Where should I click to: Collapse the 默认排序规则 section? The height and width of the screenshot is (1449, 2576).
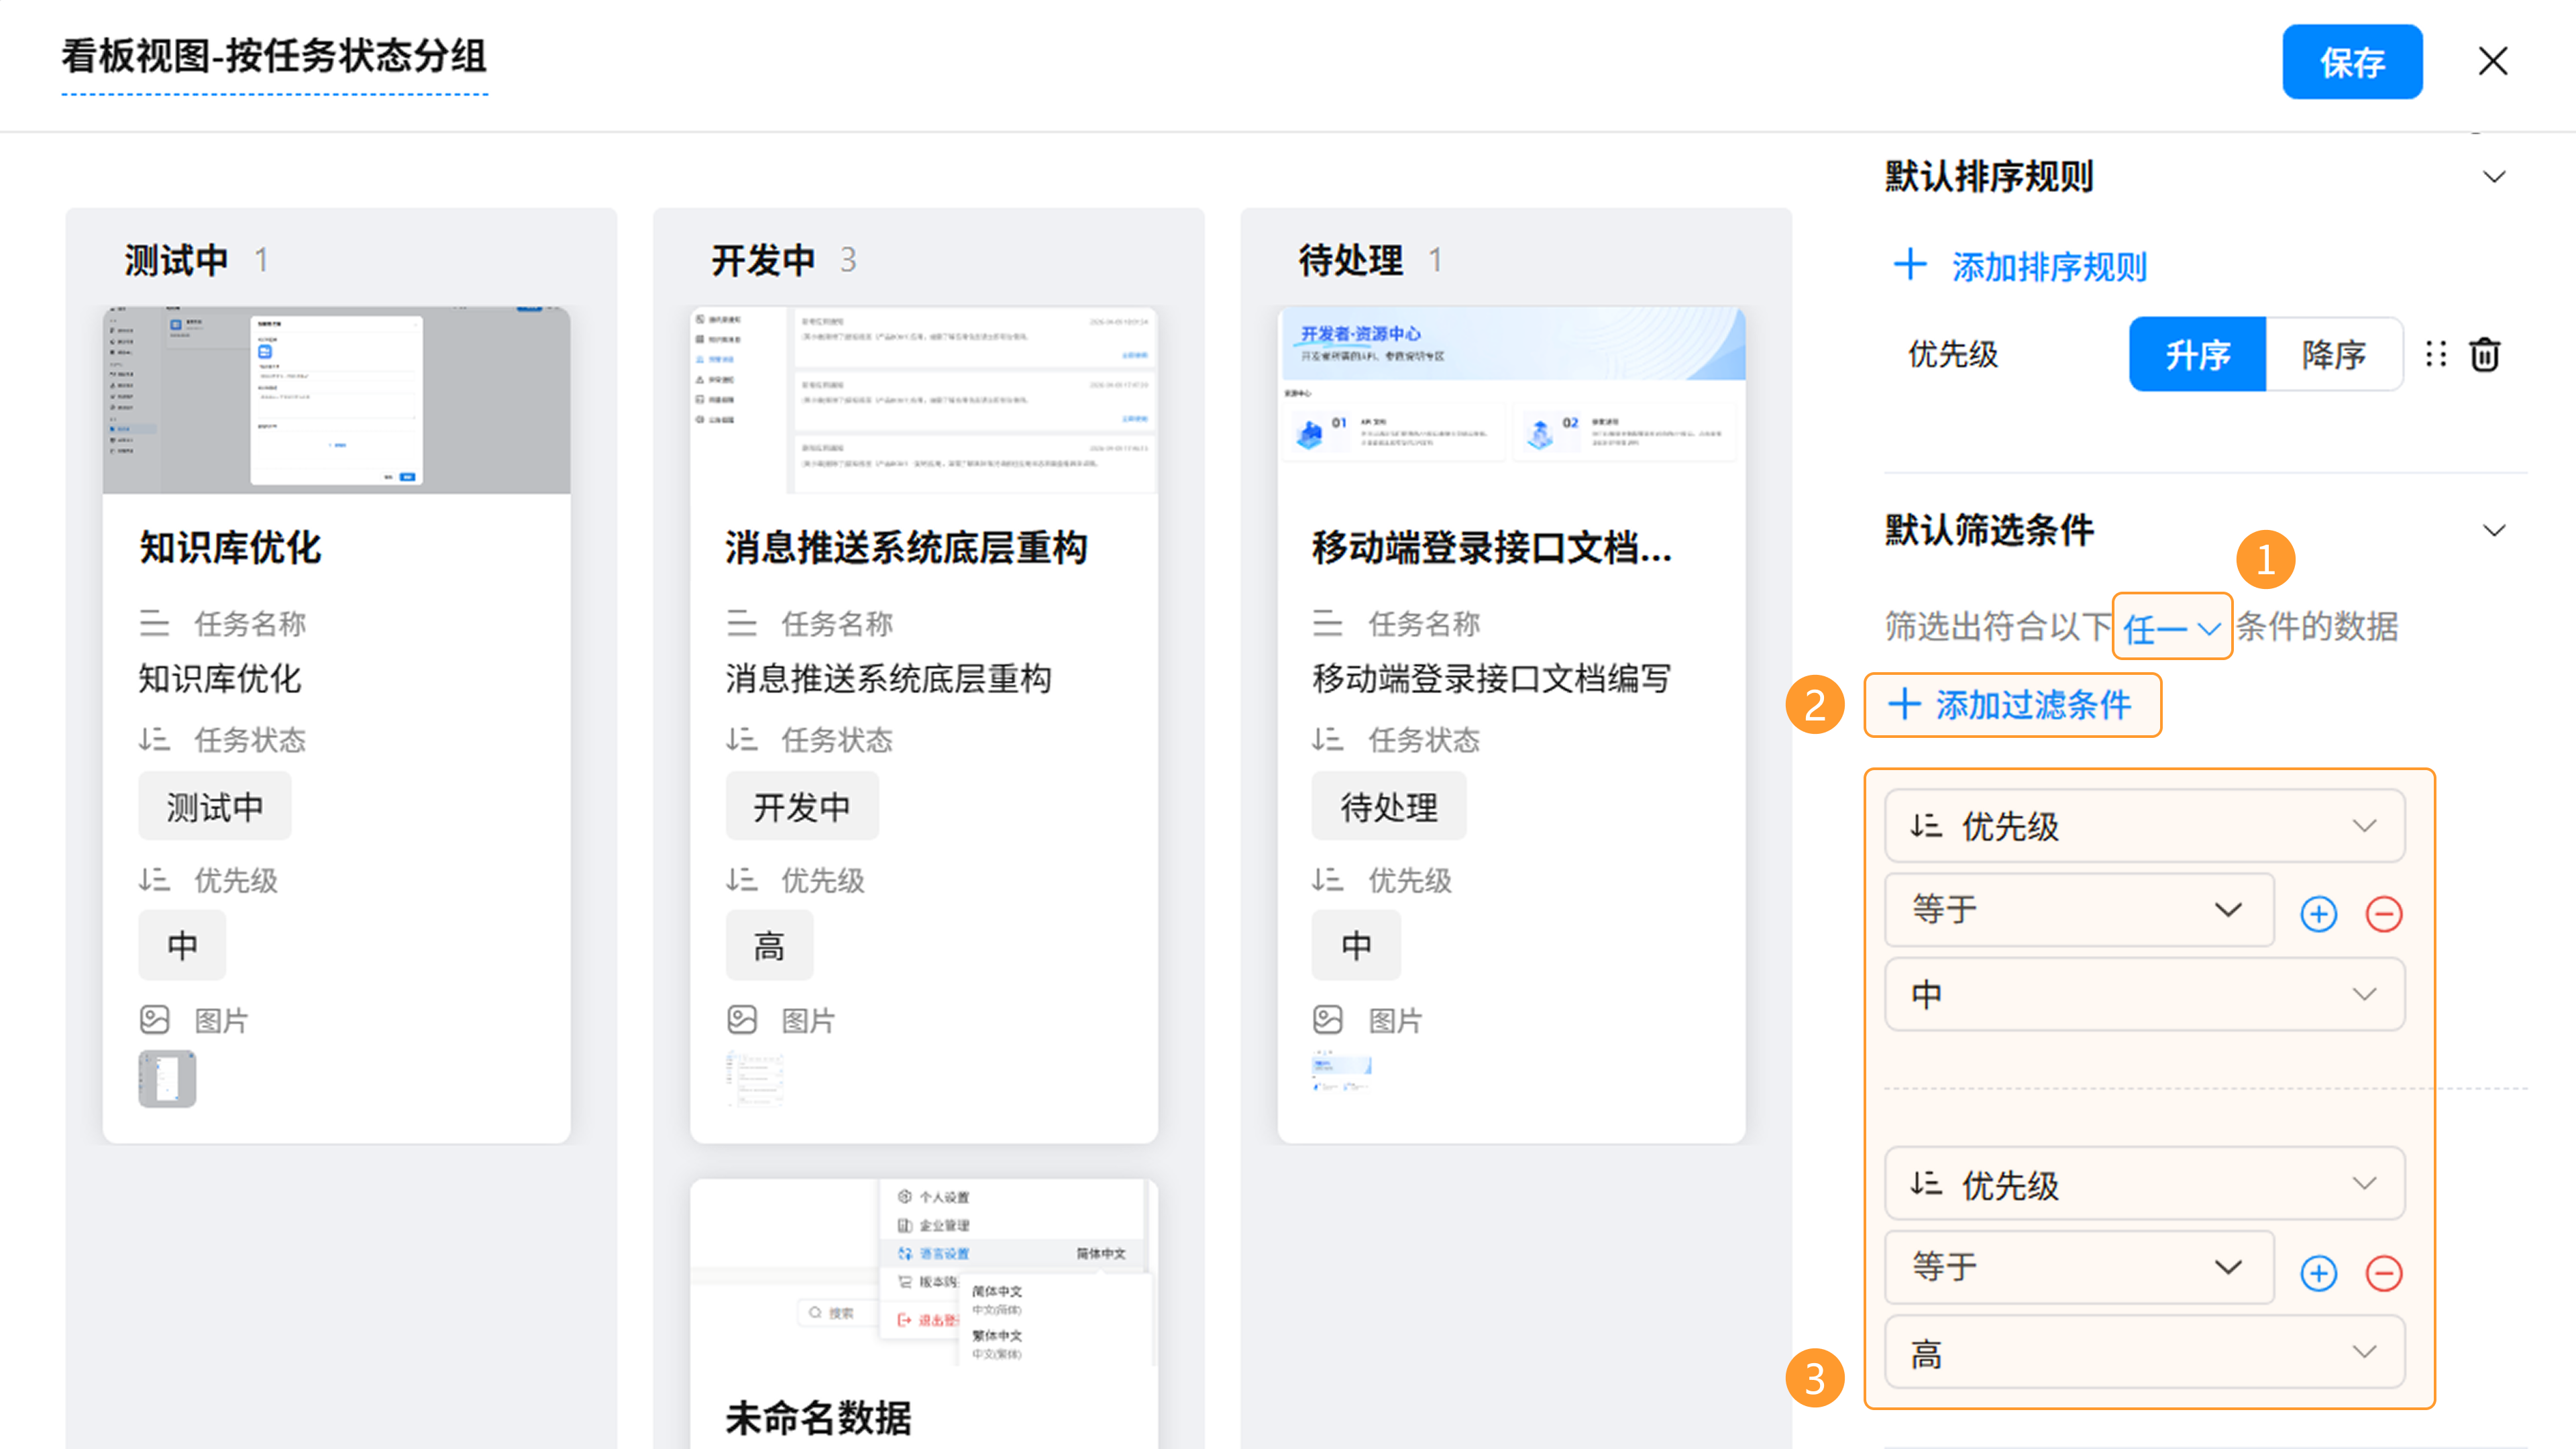coord(2494,177)
